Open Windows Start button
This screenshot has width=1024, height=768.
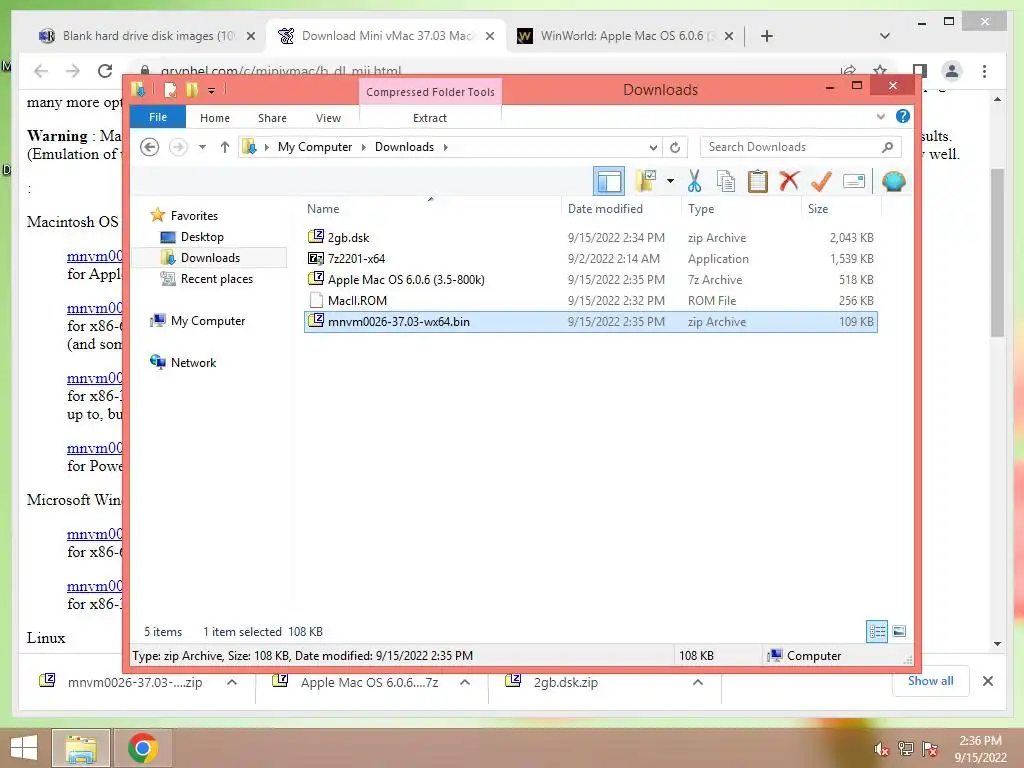coord(24,748)
